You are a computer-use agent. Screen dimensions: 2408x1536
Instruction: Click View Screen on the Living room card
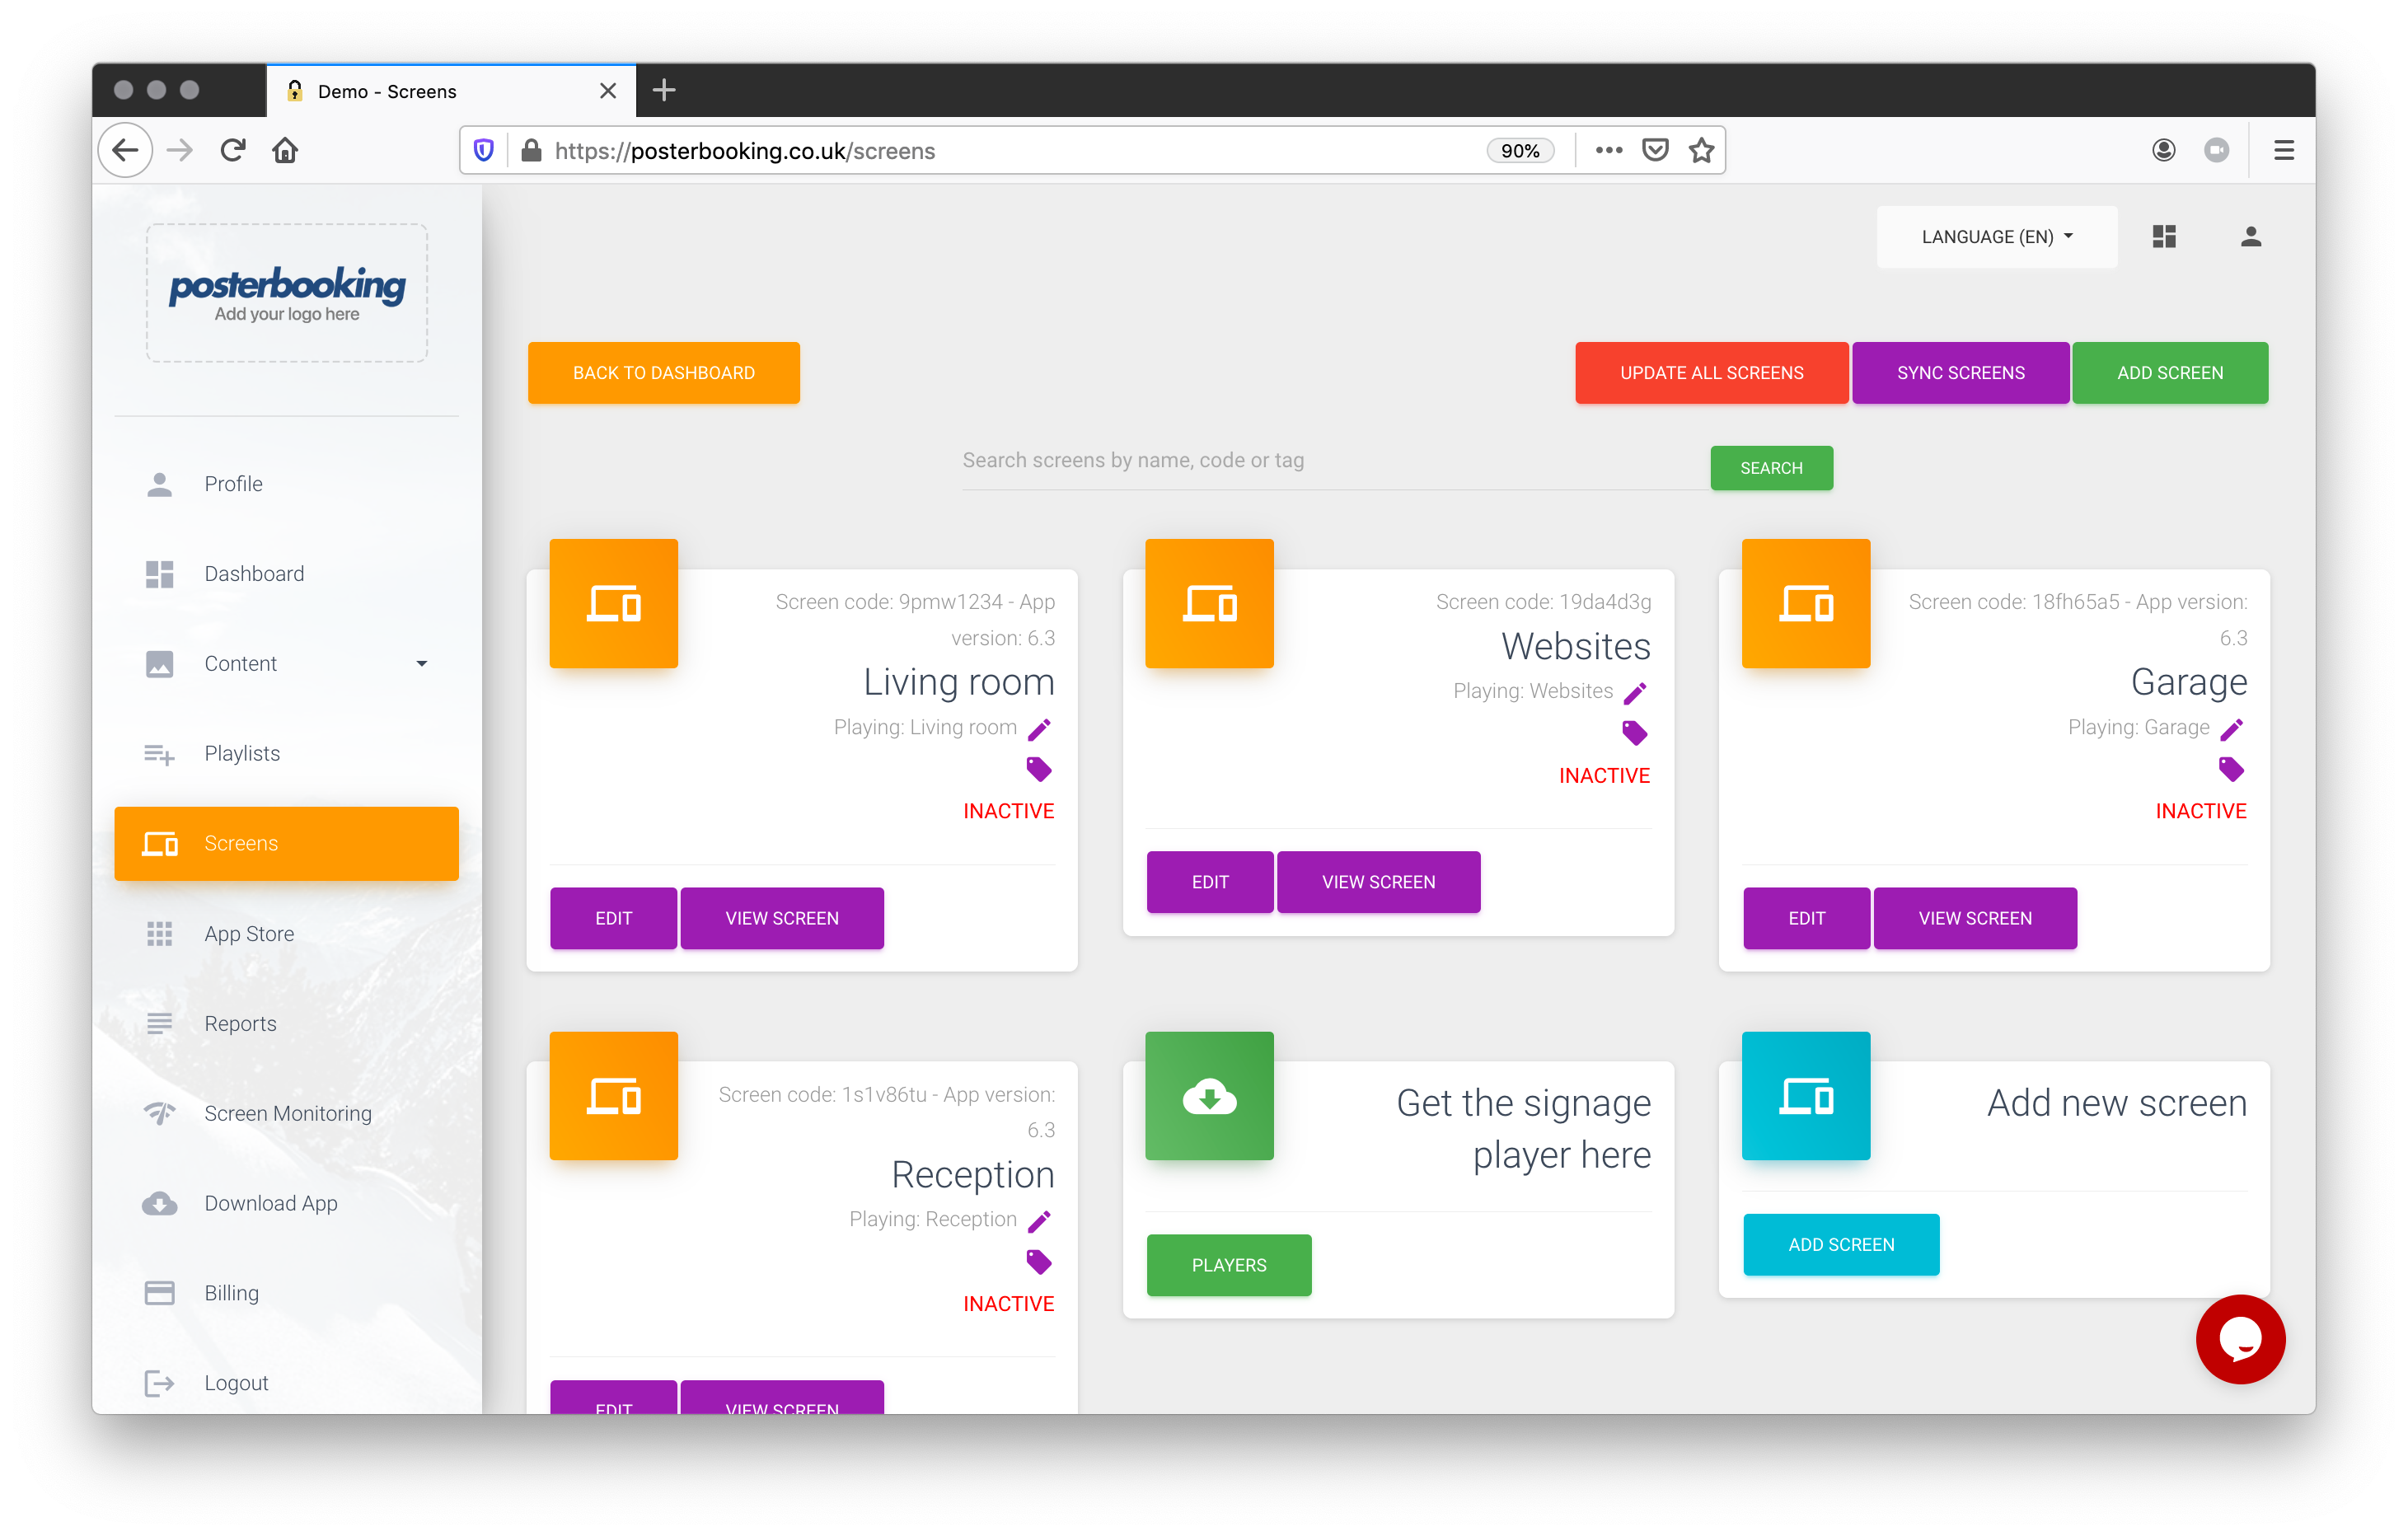[x=782, y=918]
